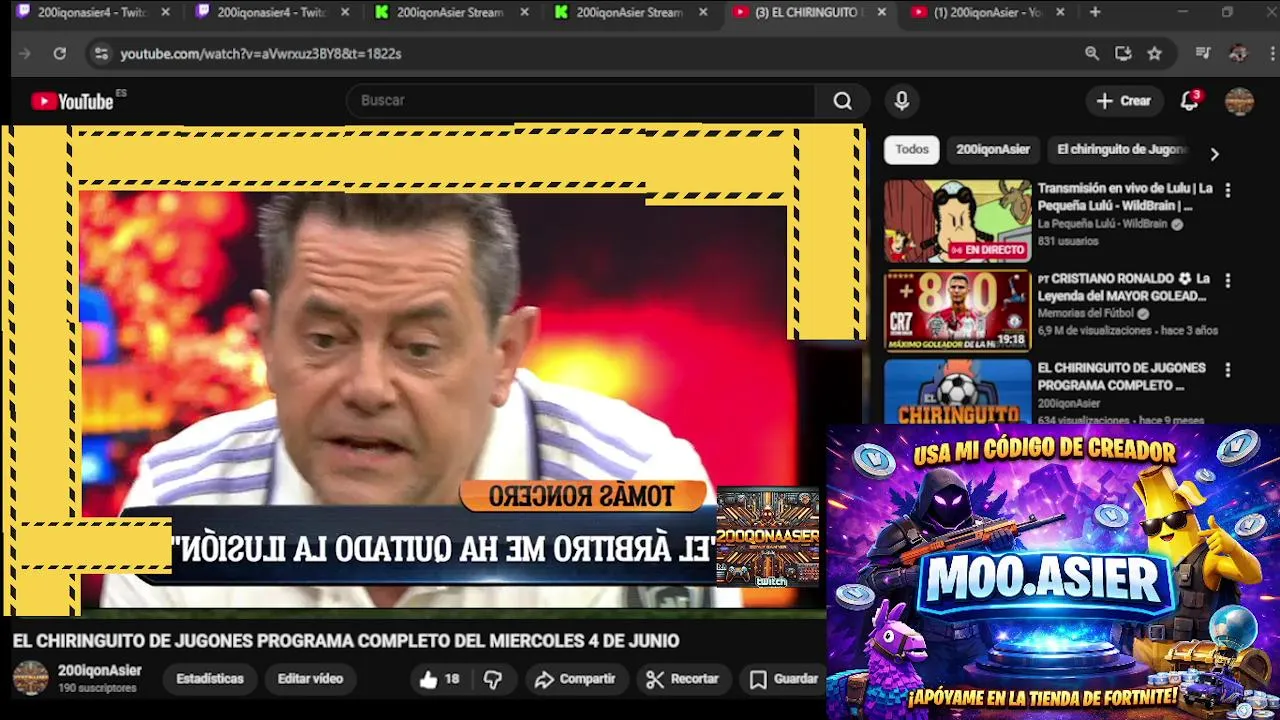The image size is (1280, 720).
Task: Click the search magnifier button
Action: (843, 101)
